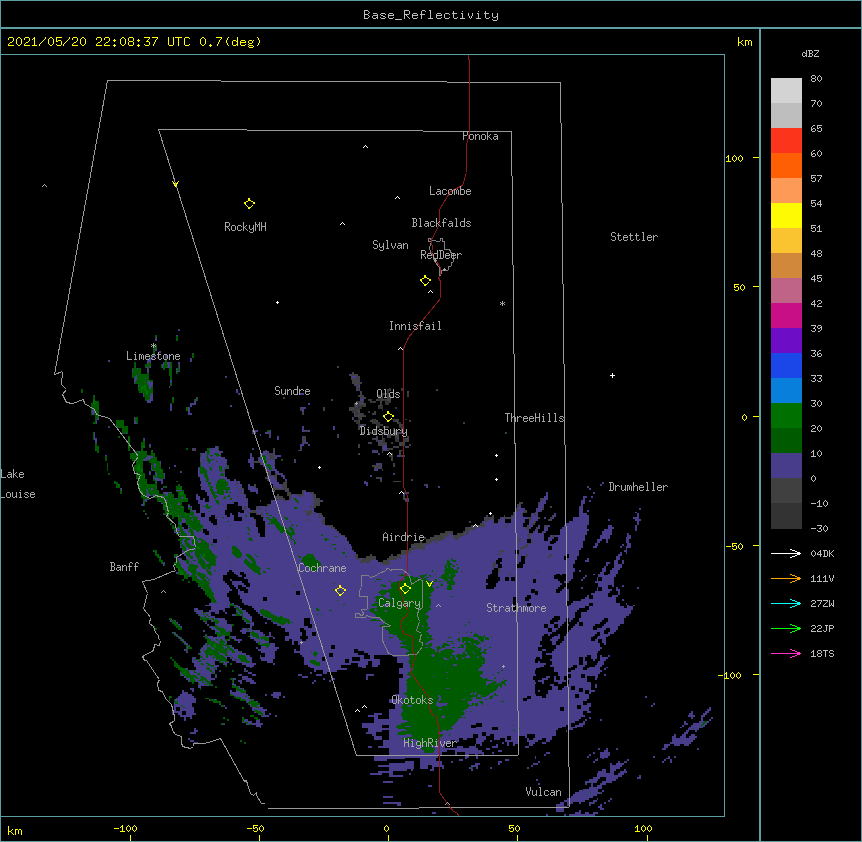Image resolution: width=862 pixels, height=842 pixels.
Task: Click the RockyMH label
Action: (245, 227)
